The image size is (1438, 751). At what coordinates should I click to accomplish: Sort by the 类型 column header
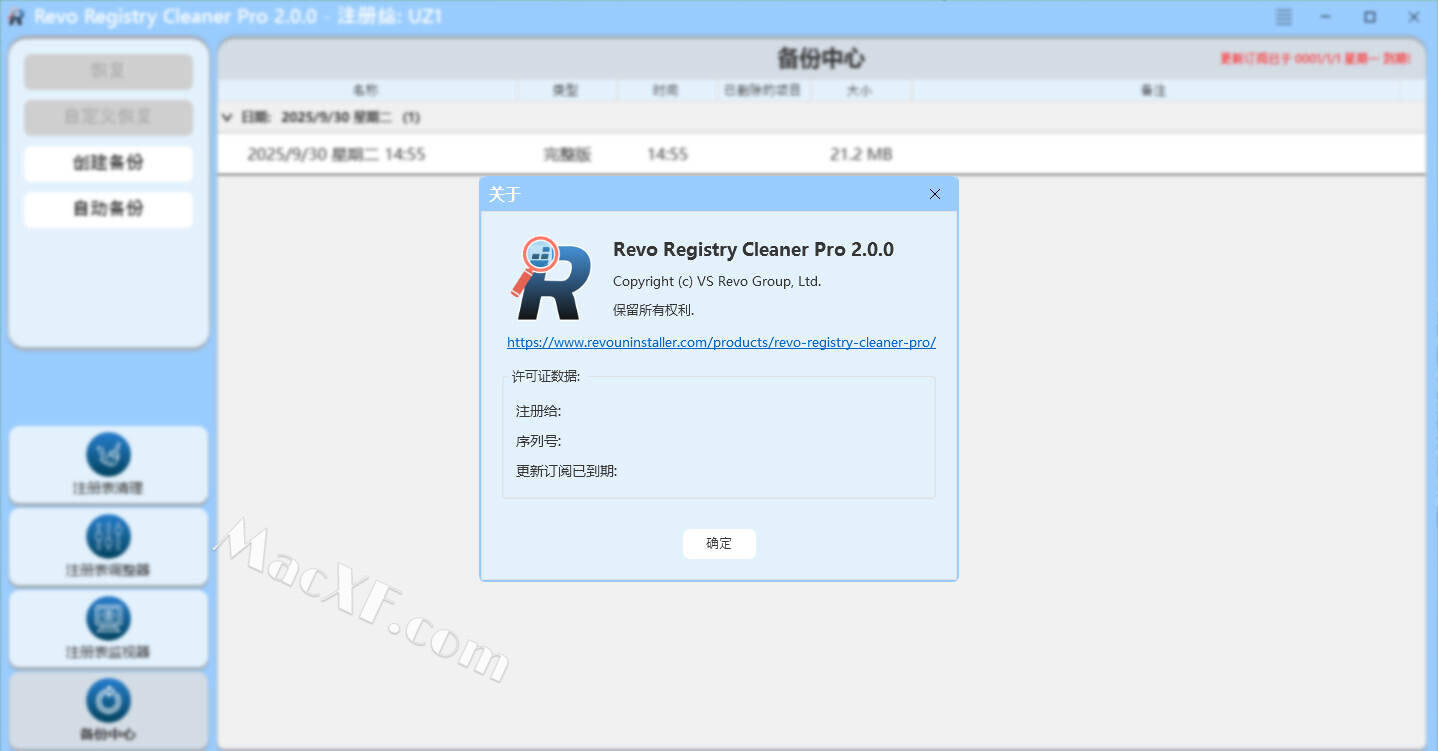pos(566,91)
